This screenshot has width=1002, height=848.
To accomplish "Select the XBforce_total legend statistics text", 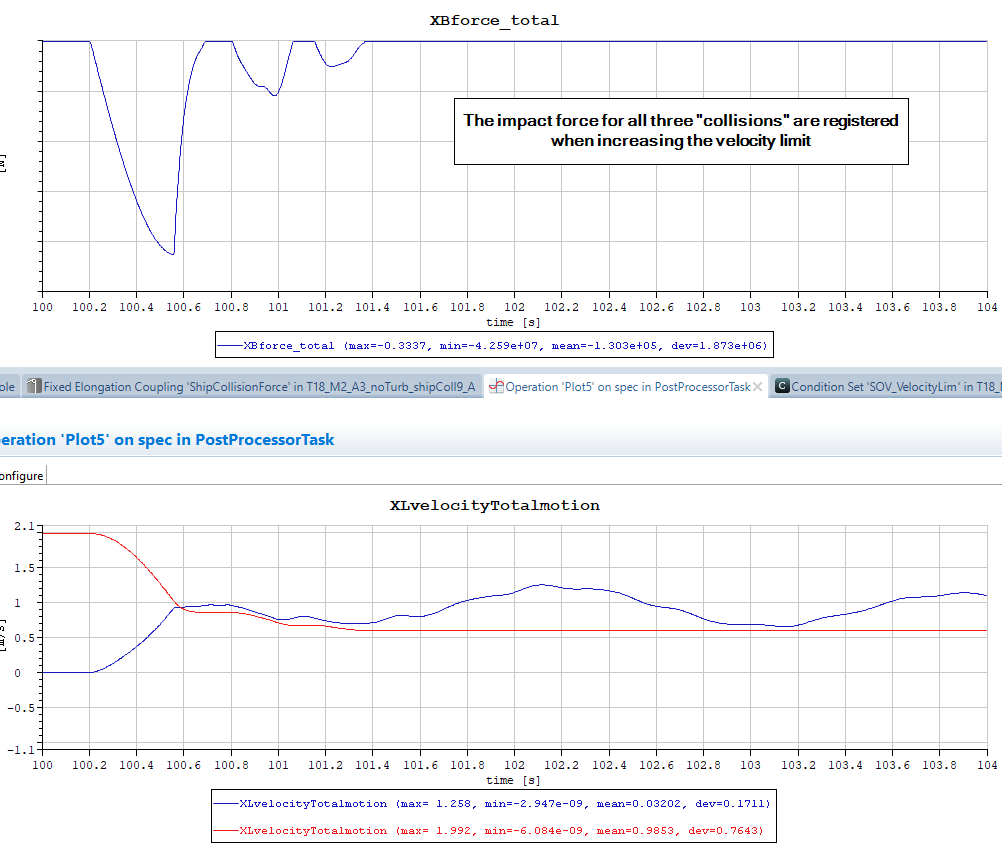I will [507, 345].
